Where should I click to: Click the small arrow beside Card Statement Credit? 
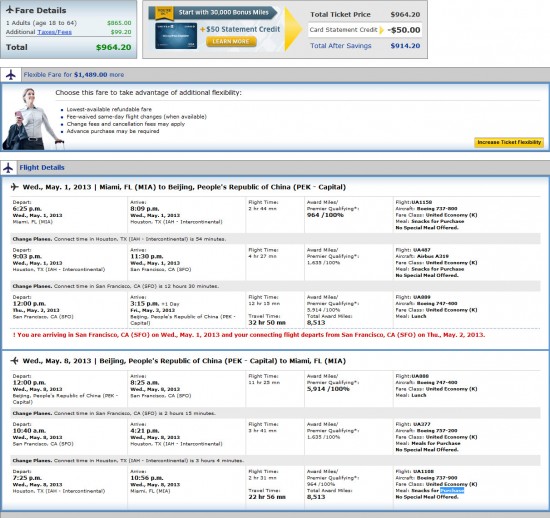click(382, 30)
